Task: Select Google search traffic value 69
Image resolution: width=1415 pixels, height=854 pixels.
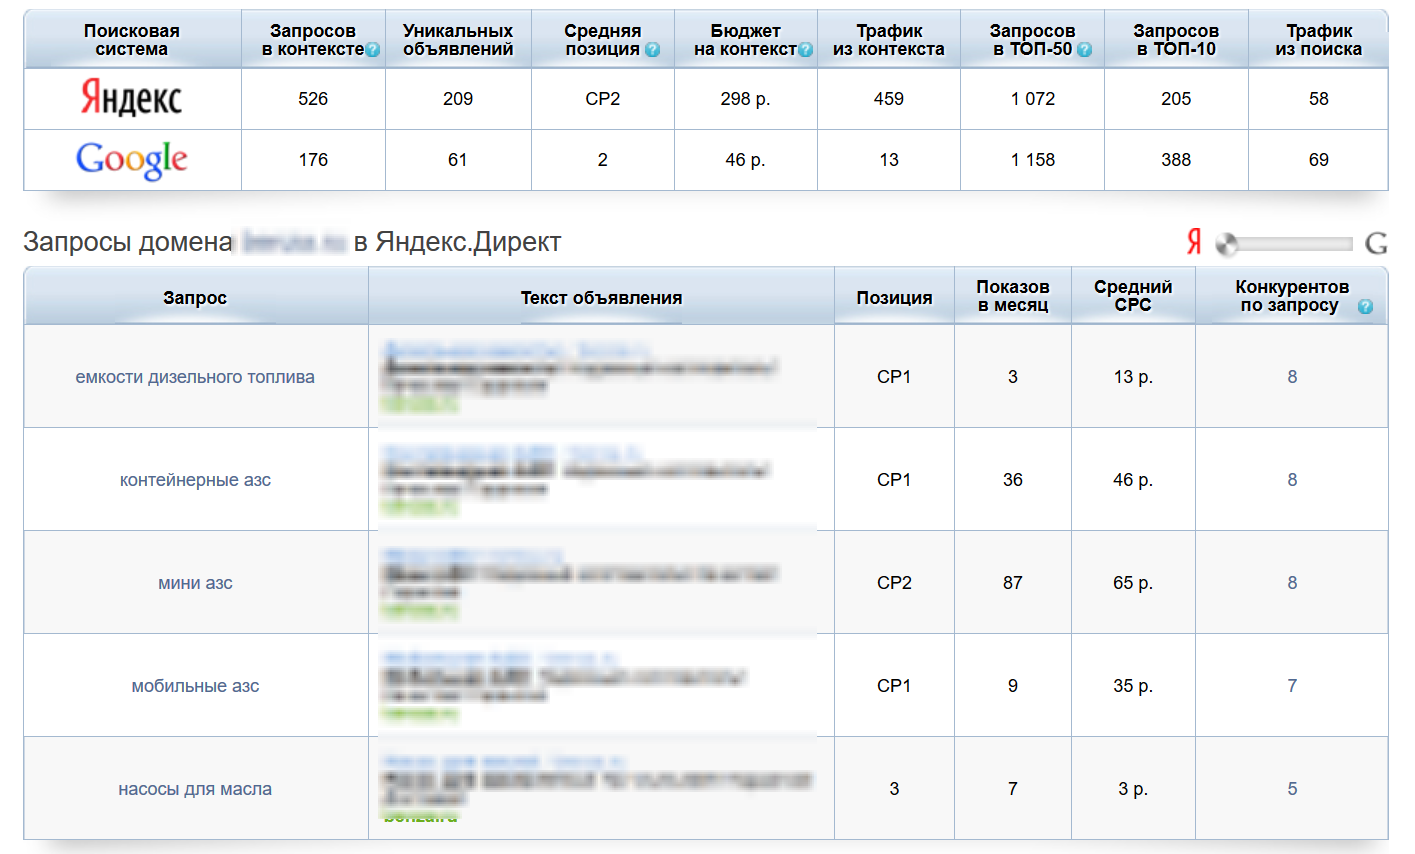Action: (x=1319, y=160)
